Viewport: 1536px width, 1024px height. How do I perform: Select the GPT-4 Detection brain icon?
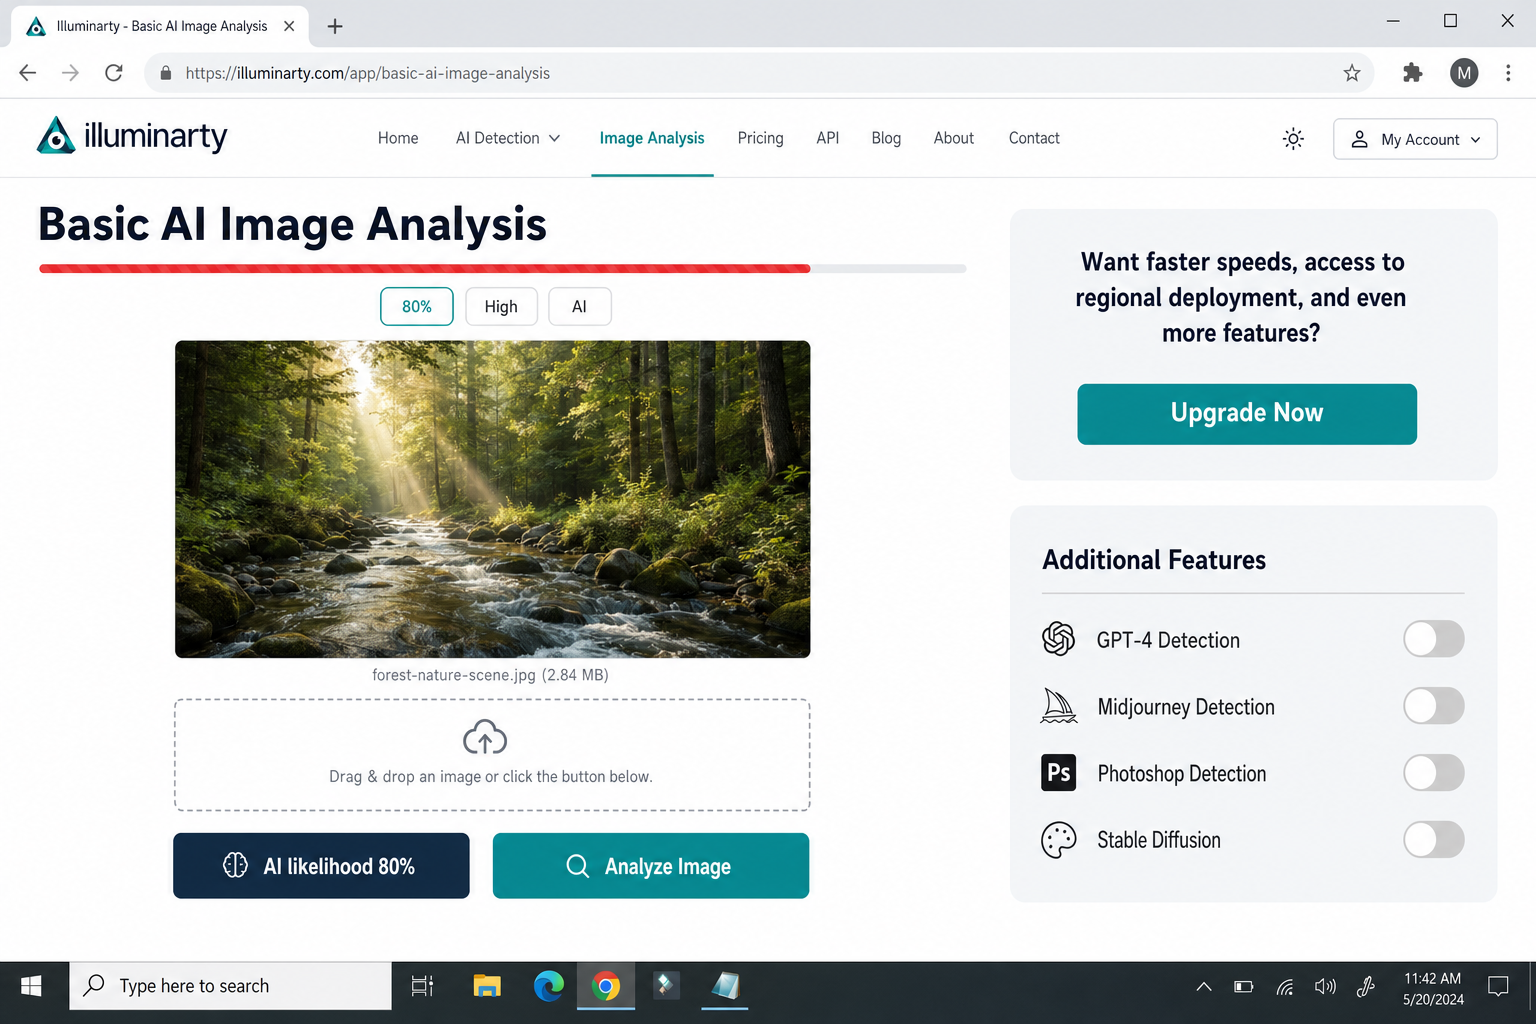tap(1058, 639)
